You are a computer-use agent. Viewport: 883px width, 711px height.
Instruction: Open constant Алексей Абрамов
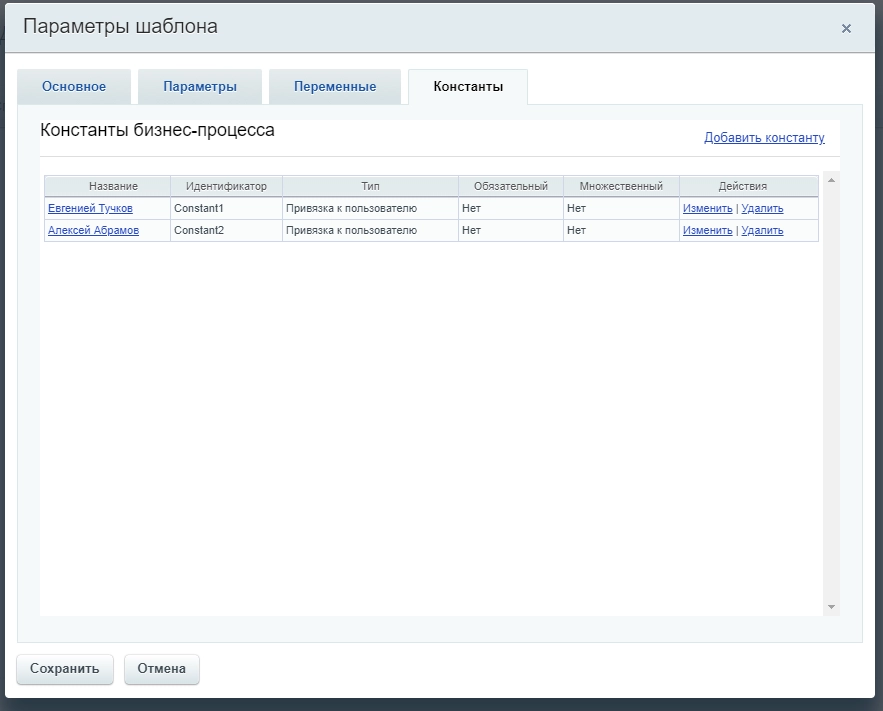pos(93,231)
